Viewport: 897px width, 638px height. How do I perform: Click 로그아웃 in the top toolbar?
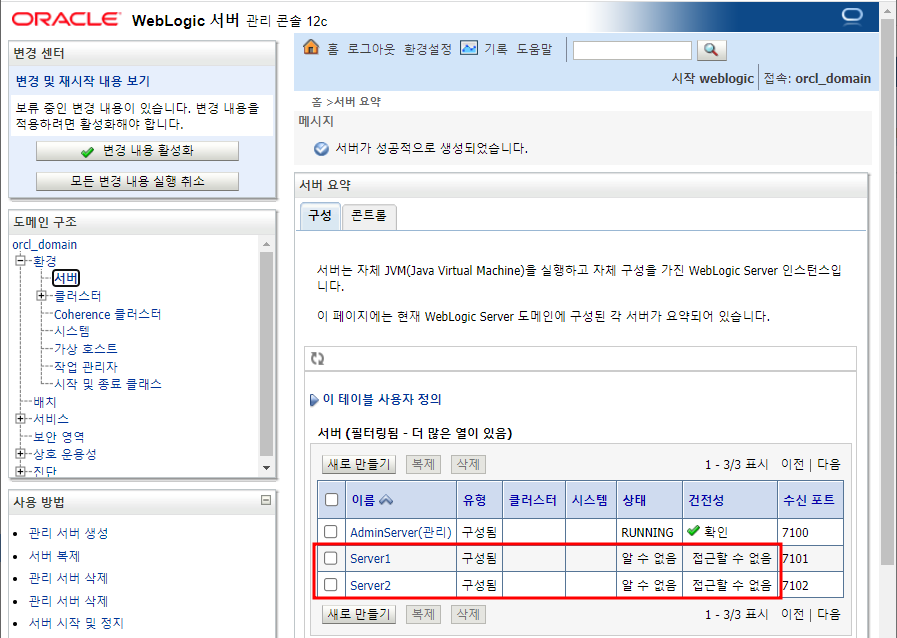[x=371, y=49]
